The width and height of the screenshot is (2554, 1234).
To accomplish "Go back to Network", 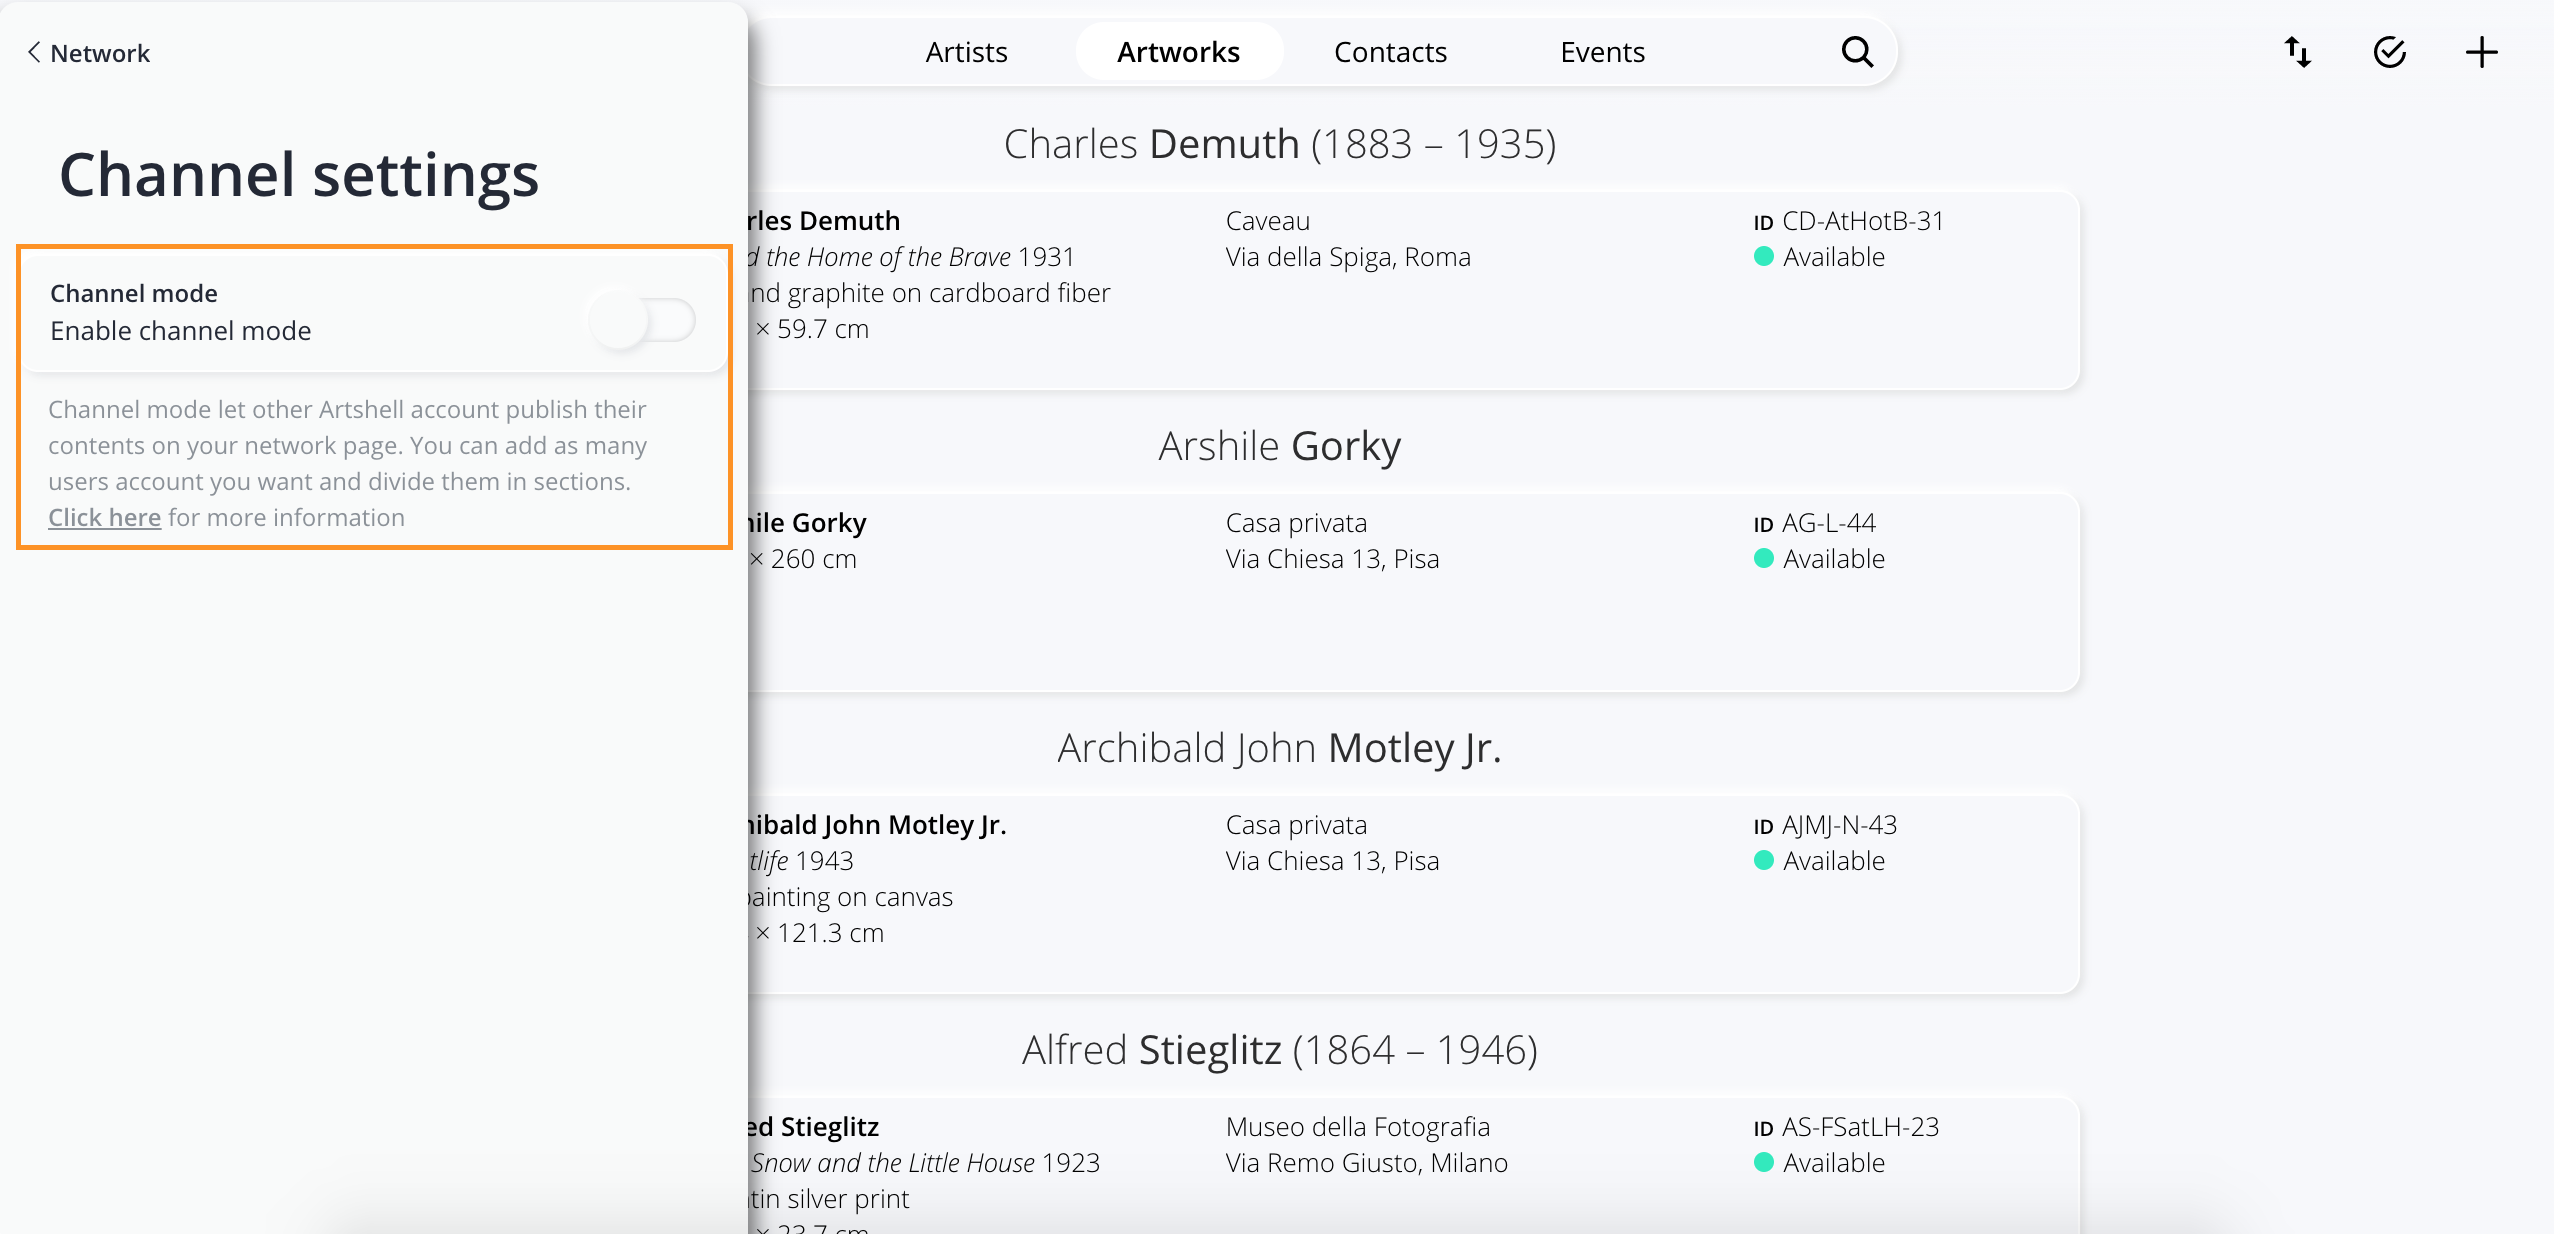I will (x=88, y=53).
